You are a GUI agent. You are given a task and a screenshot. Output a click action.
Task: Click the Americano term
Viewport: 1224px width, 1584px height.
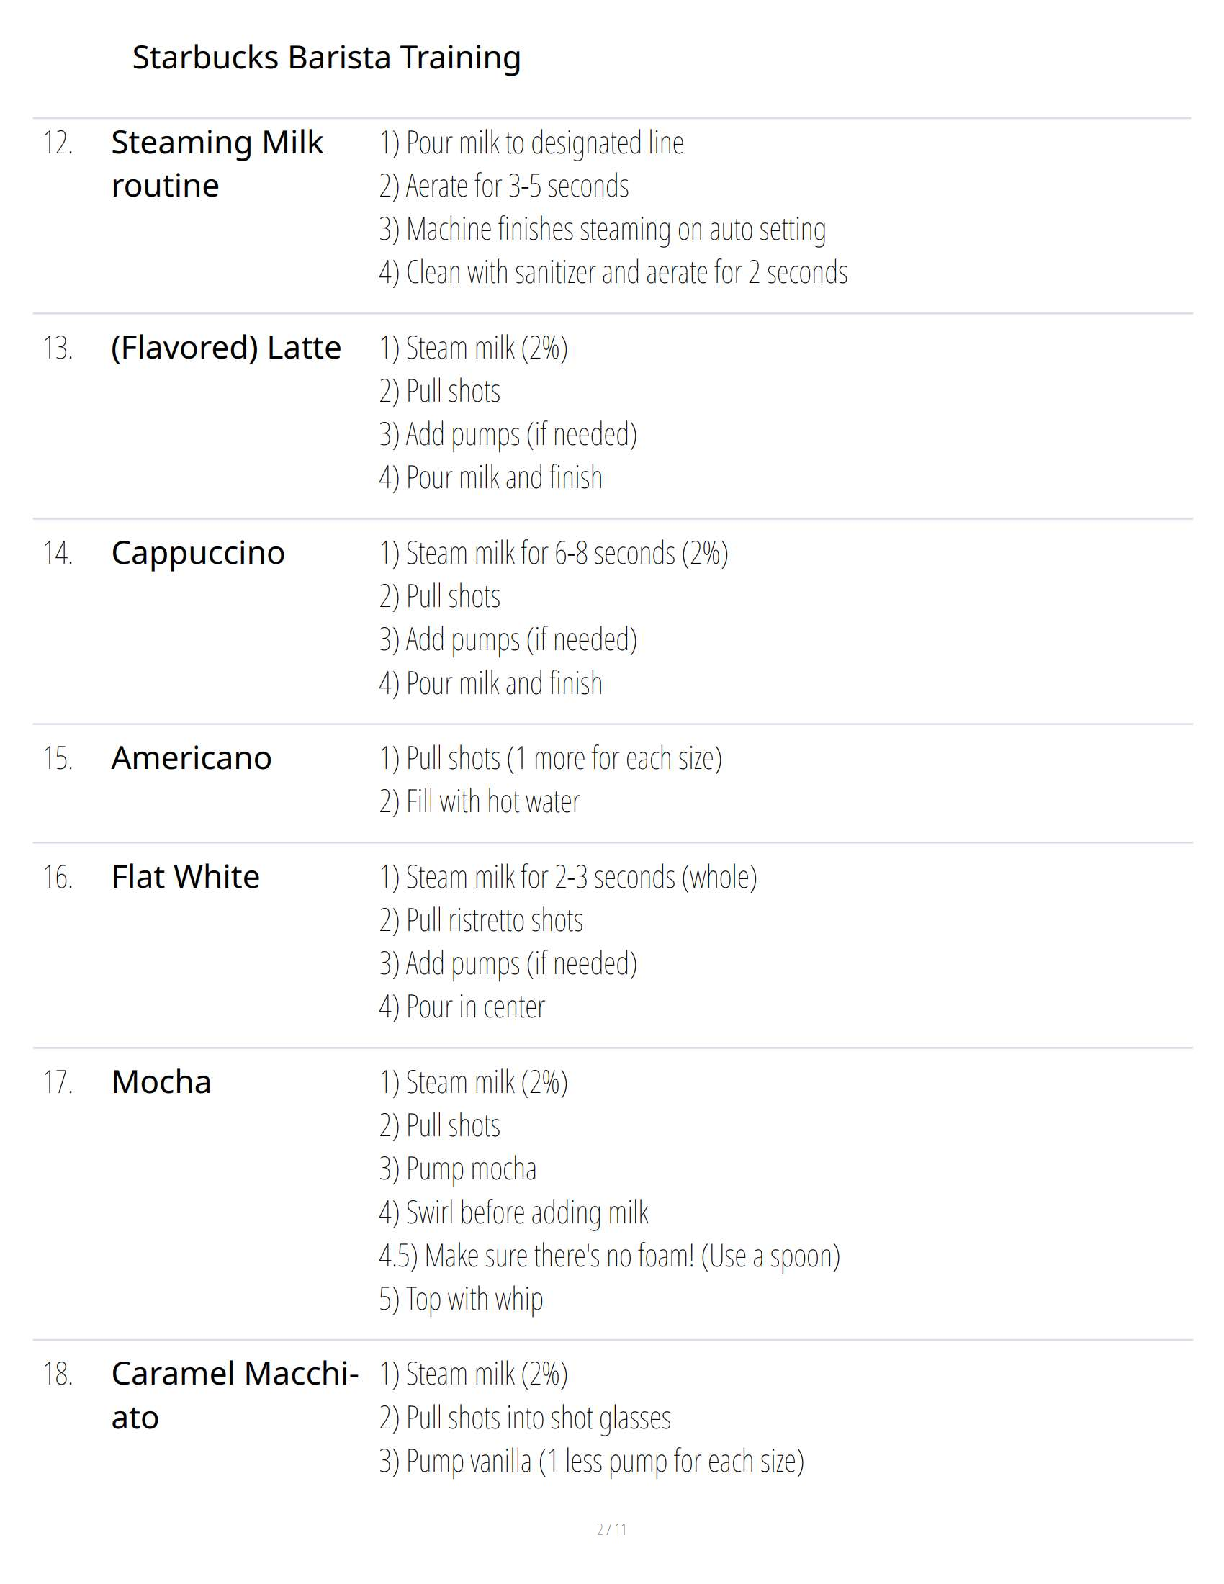click(x=191, y=758)
